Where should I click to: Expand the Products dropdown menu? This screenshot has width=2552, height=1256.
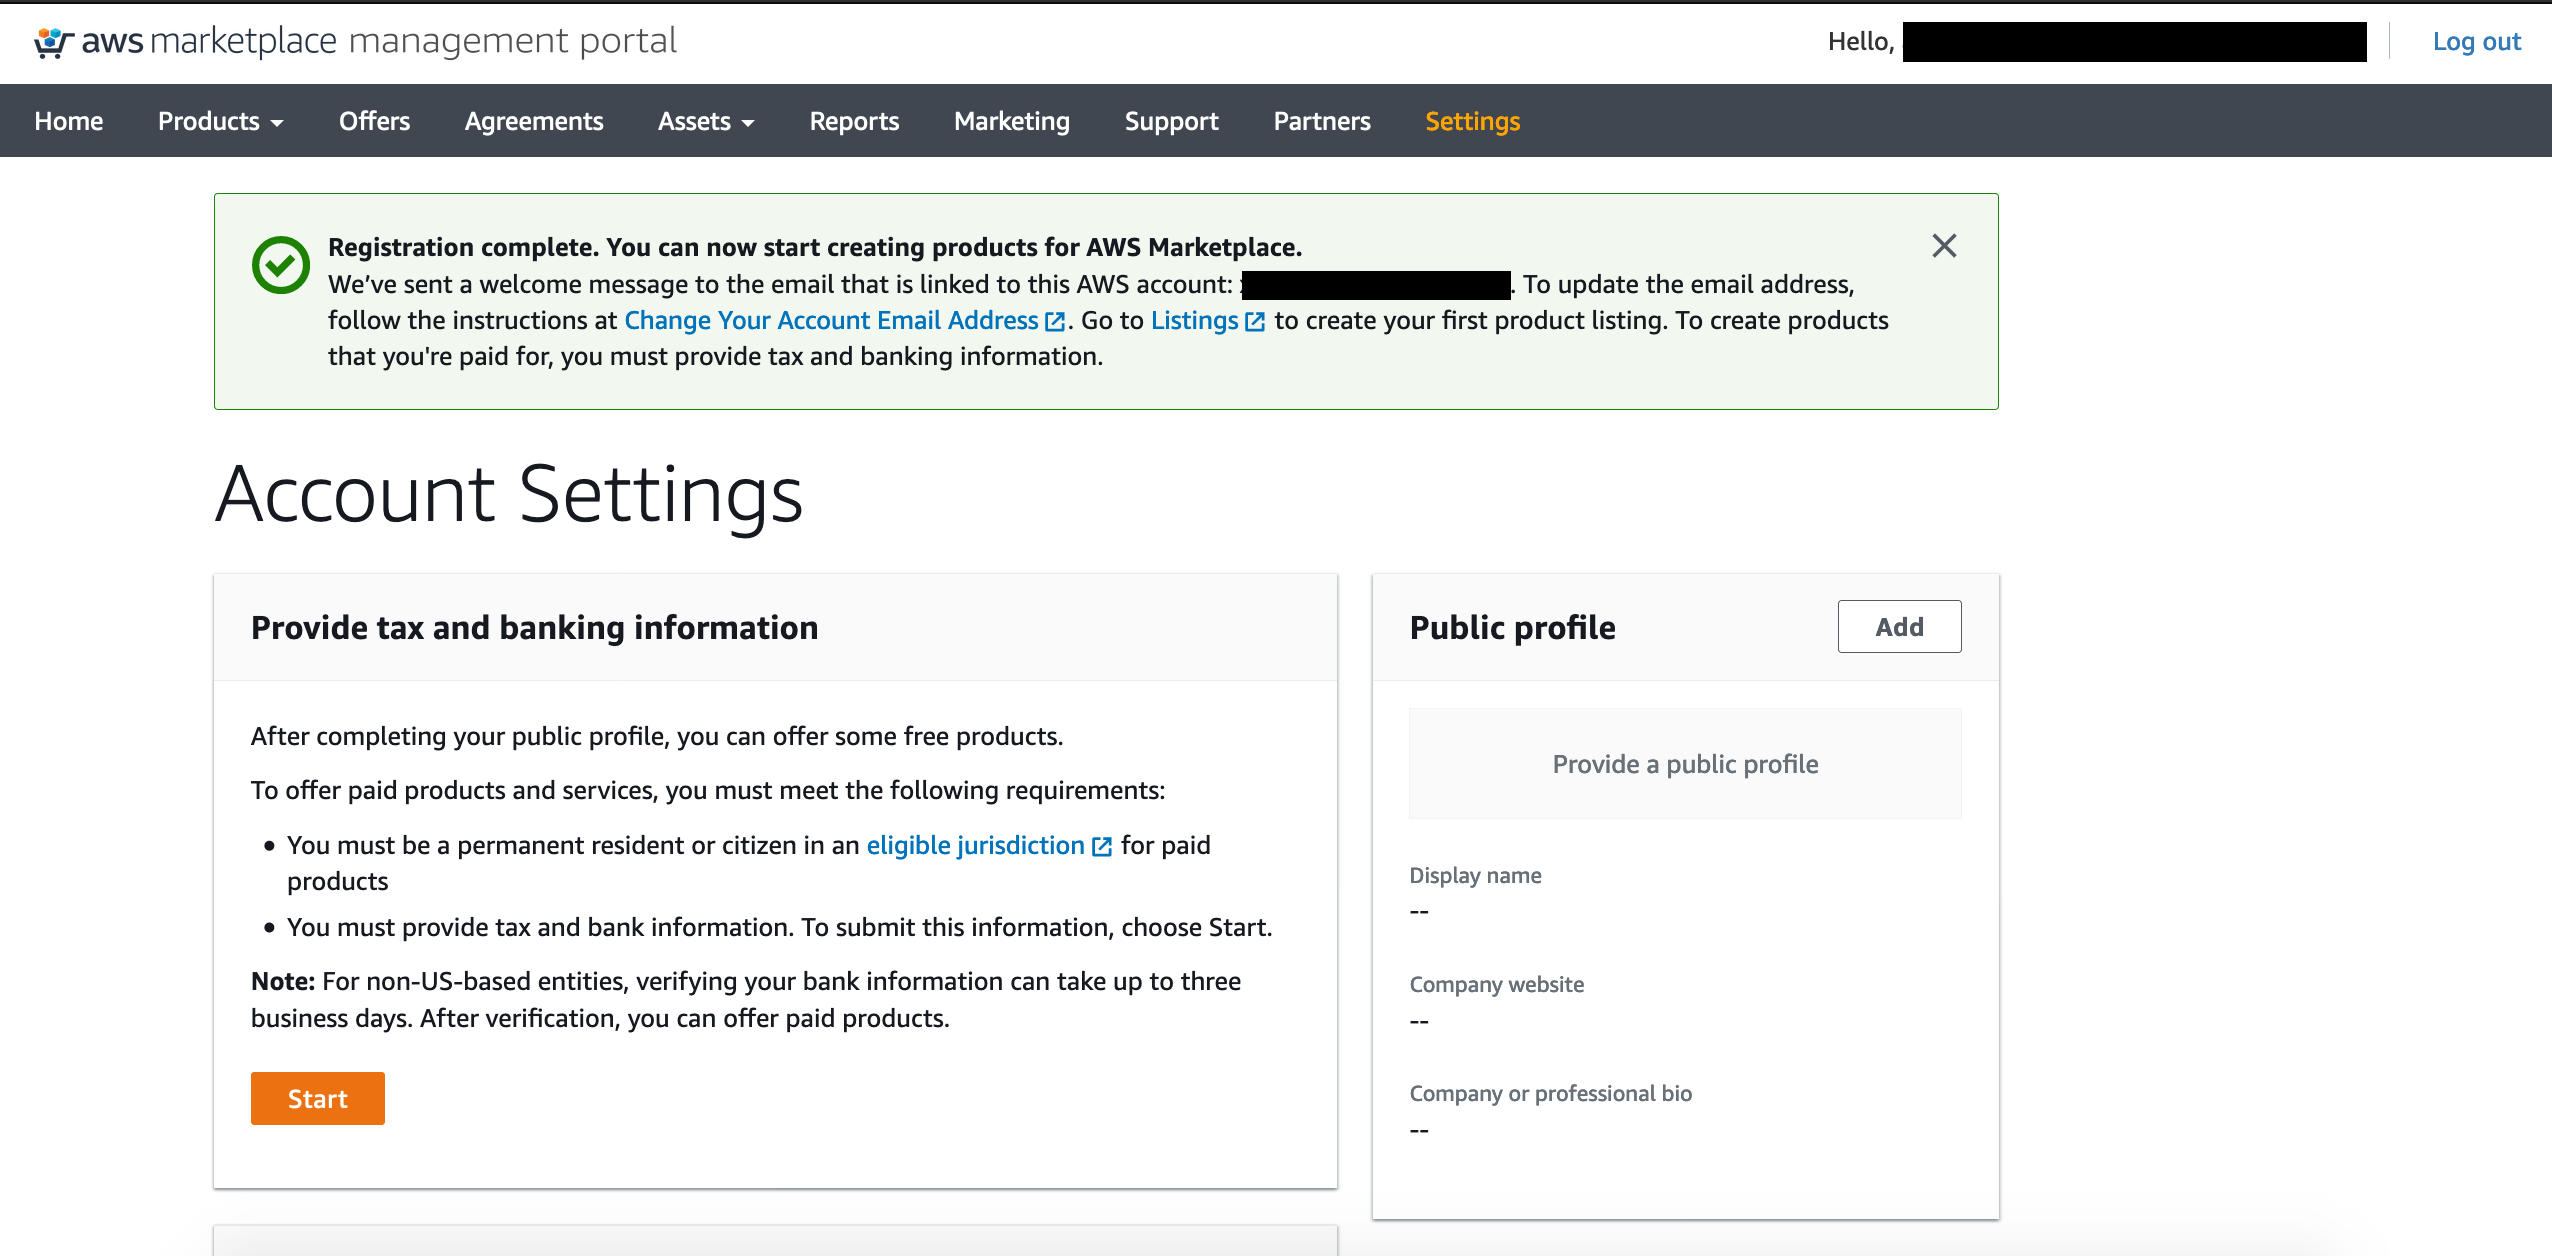click(x=220, y=121)
